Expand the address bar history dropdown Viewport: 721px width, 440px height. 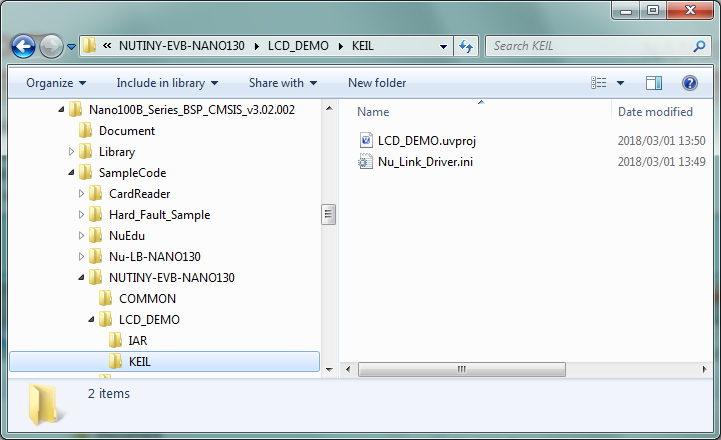[x=444, y=46]
